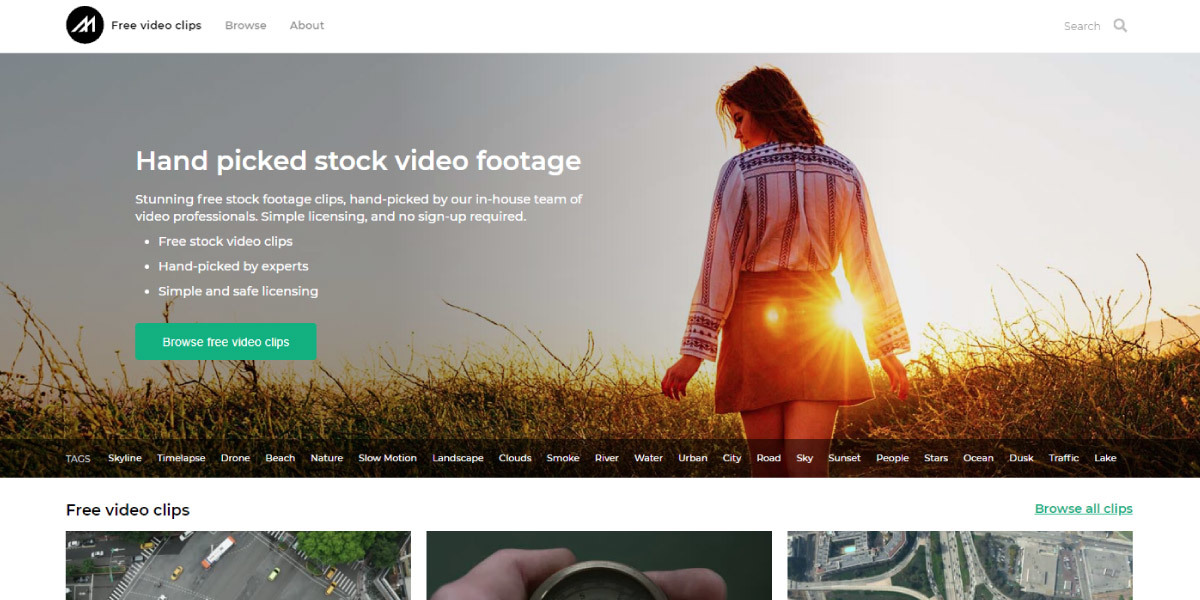Click the search magnifier icon

coord(1120,26)
